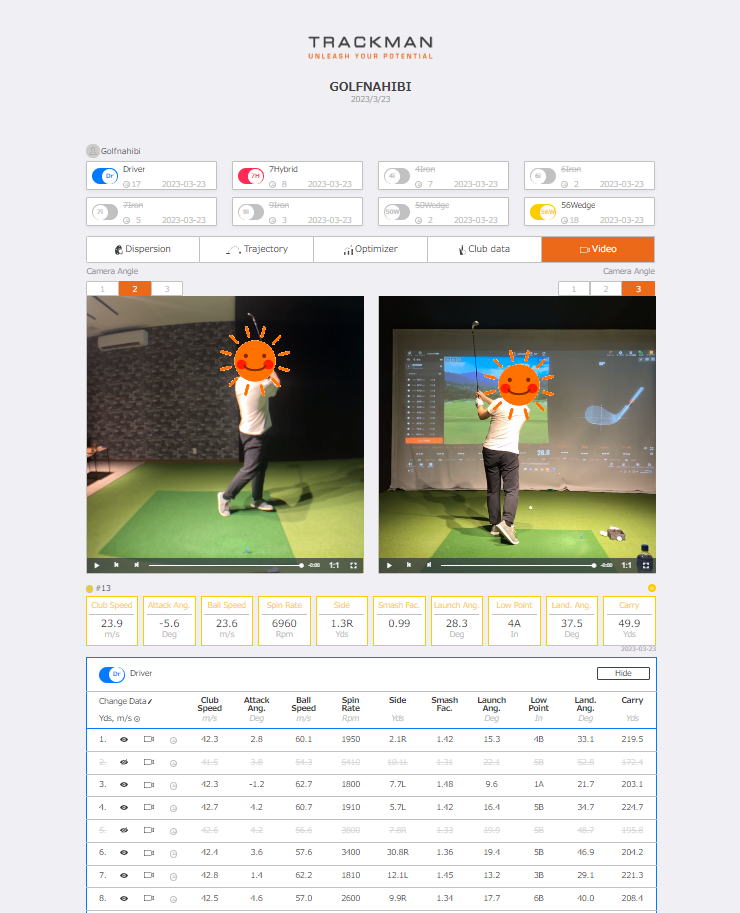Step forward one frame in left video
The width and height of the screenshot is (740, 913).
[136, 565]
